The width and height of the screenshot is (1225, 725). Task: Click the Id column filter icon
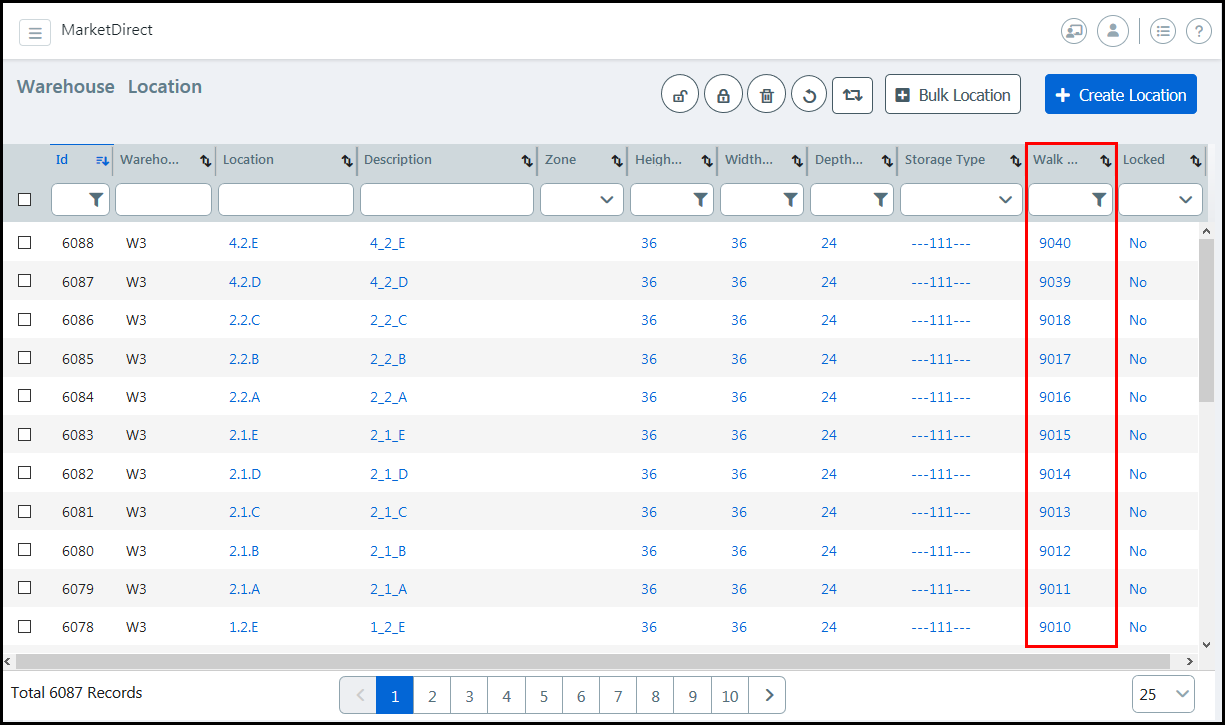pyautogui.click(x=96, y=200)
